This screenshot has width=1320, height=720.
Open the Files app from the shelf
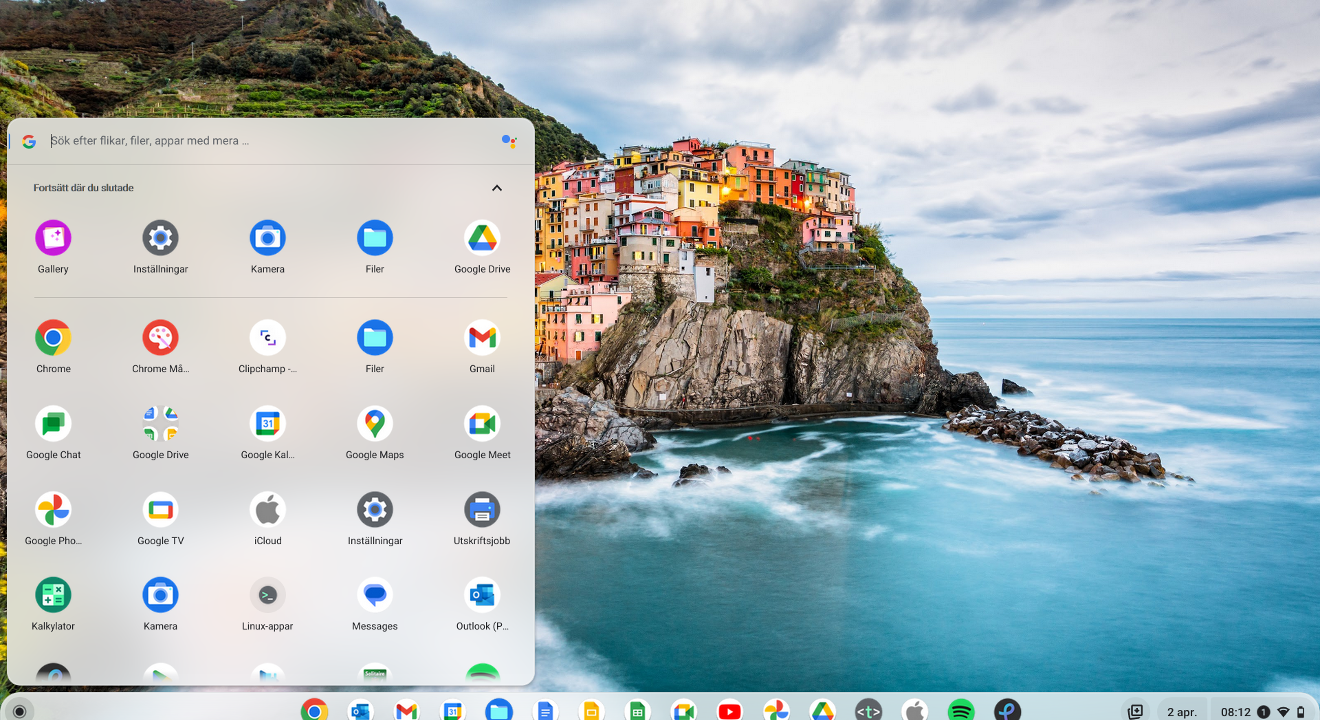pos(499,711)
